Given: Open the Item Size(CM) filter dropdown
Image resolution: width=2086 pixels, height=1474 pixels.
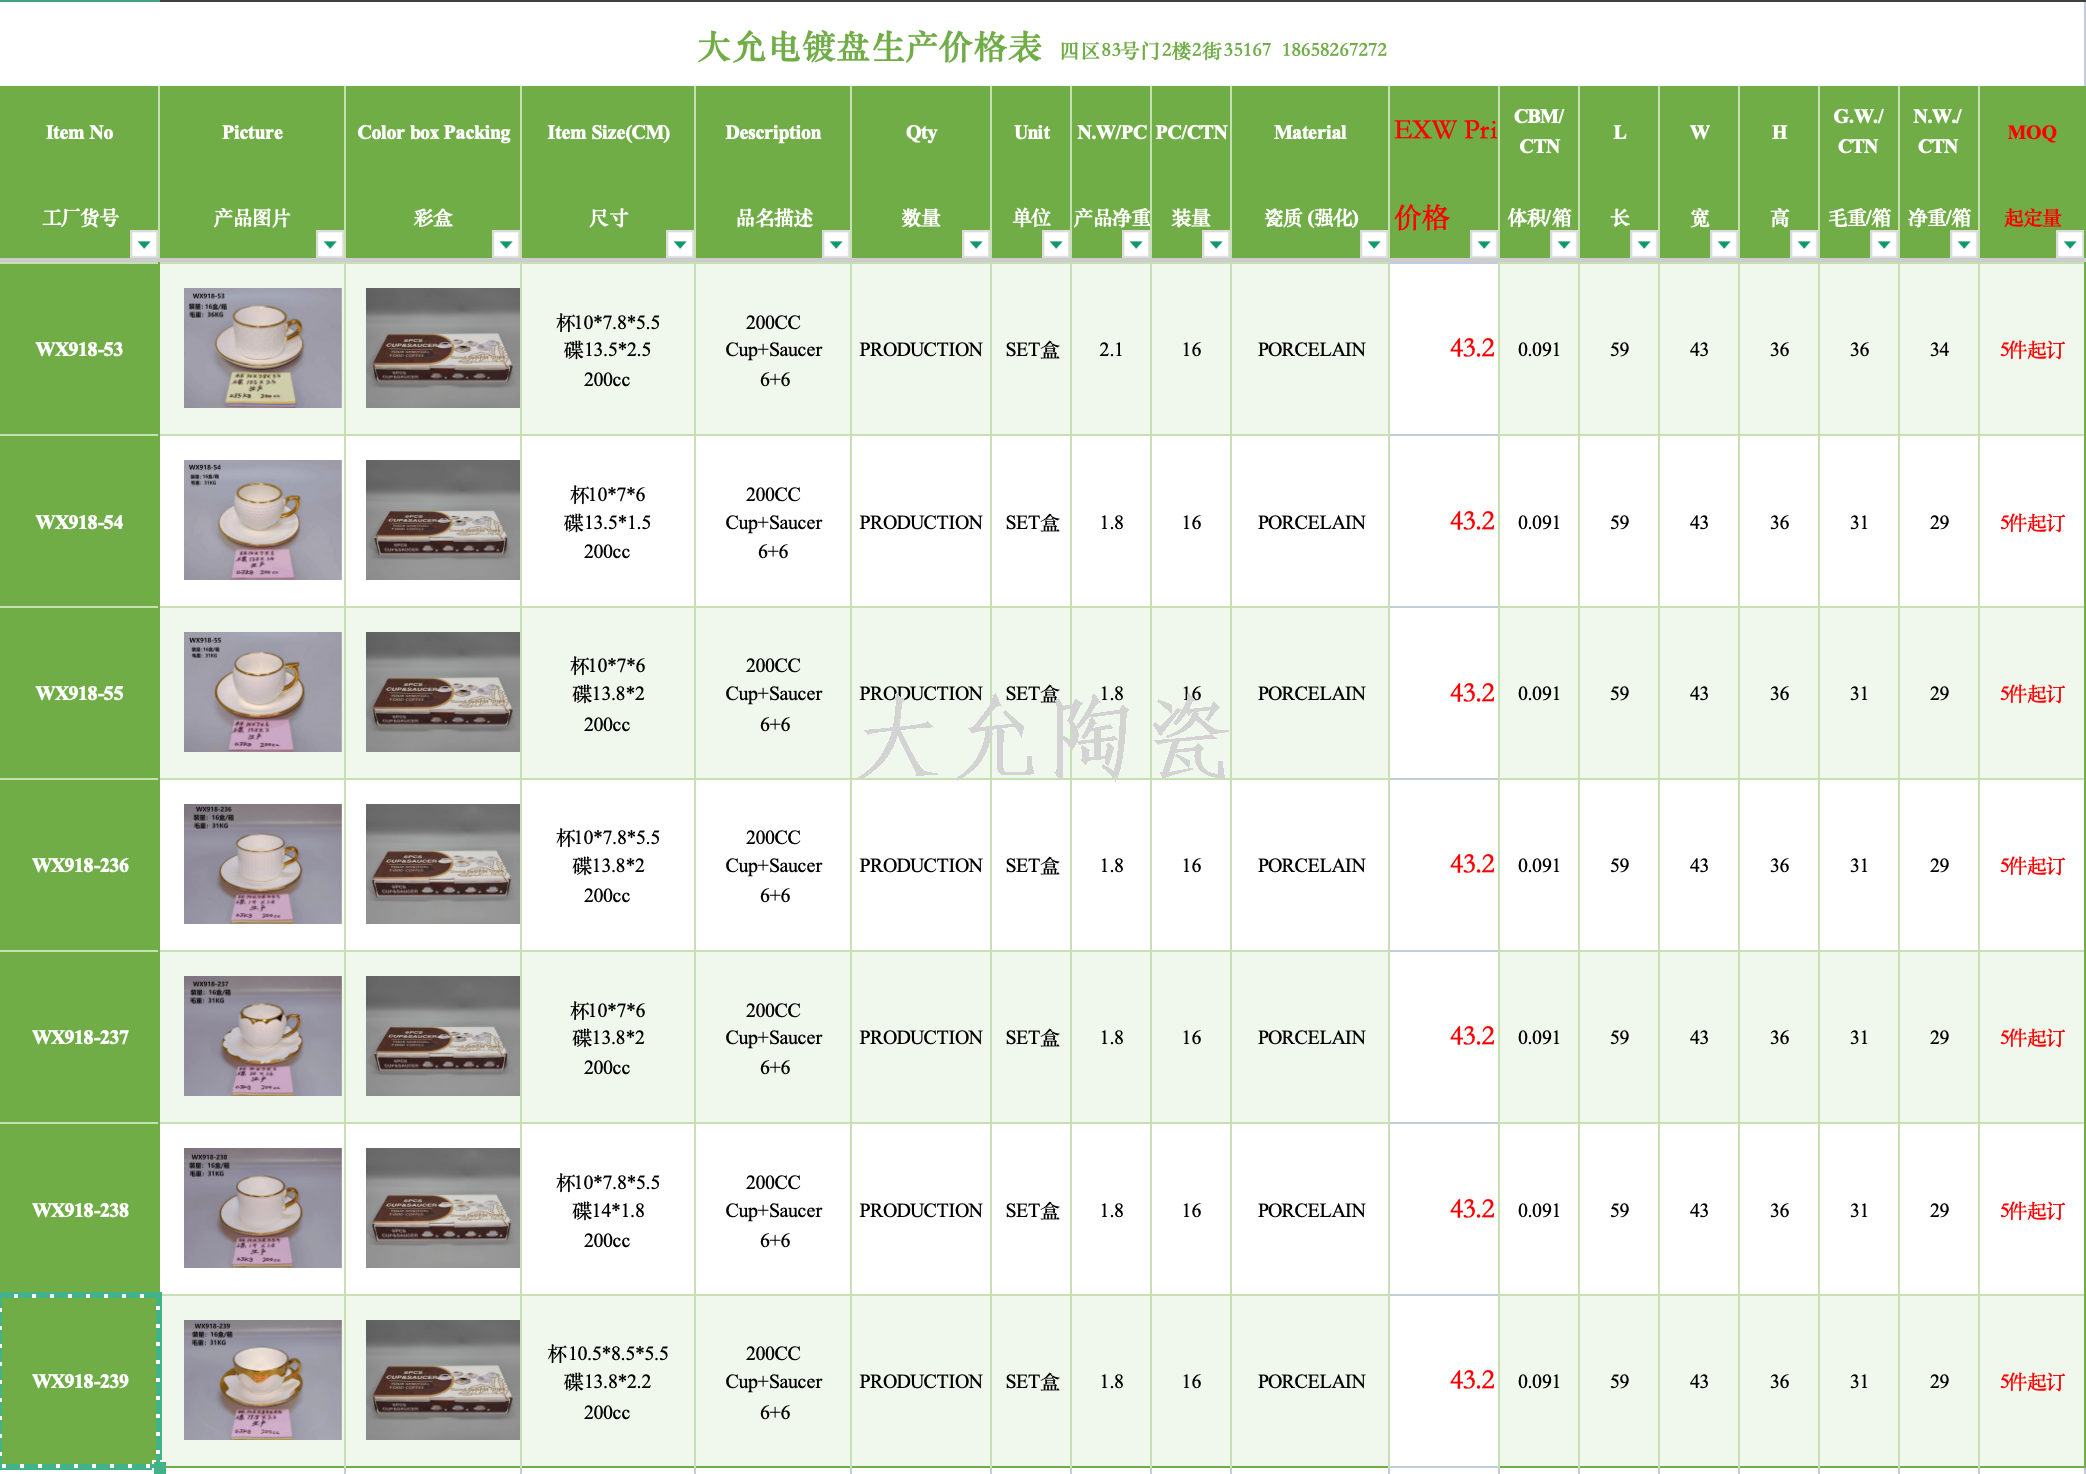Looking at the screenshot, I should 680,244.
